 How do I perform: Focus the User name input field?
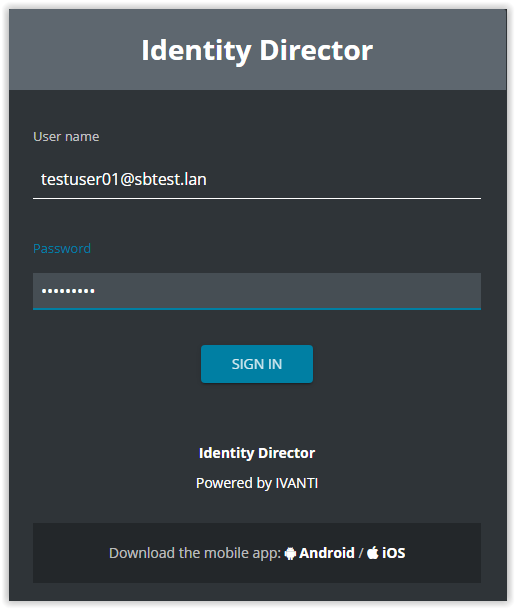coord(257,180)
